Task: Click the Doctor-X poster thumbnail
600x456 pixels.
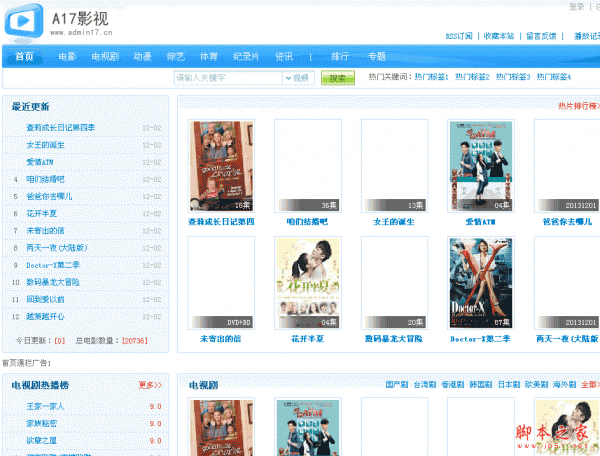Action: (481, 283)
